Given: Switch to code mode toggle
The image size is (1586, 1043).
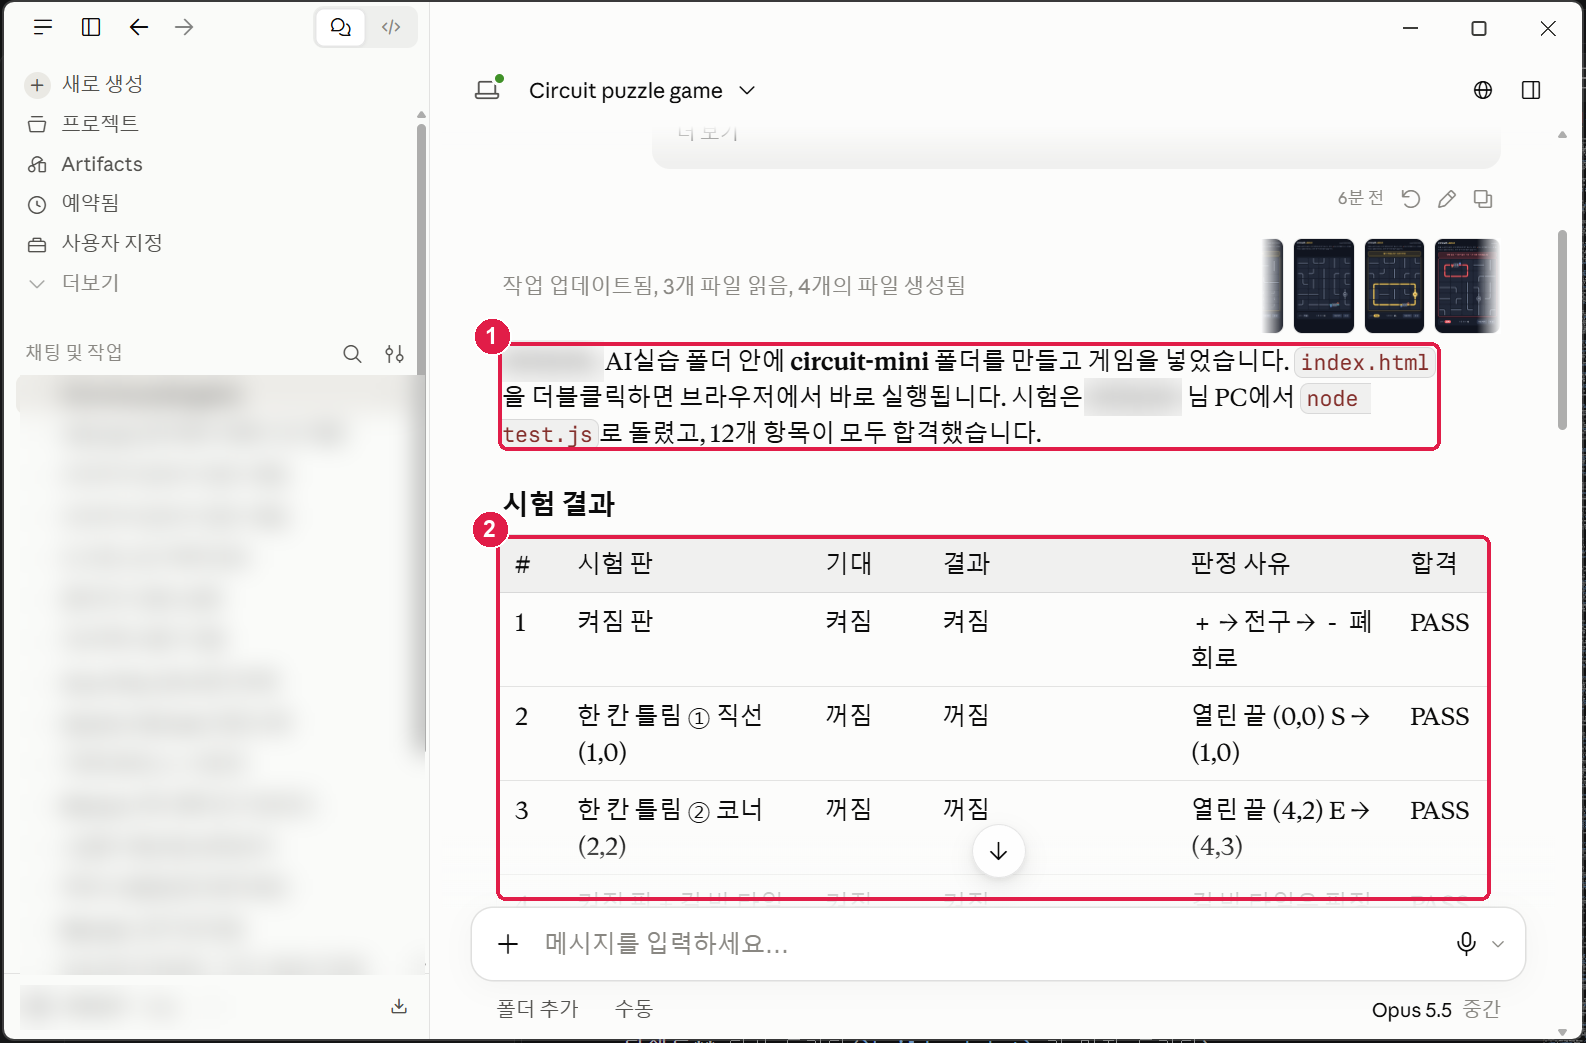Looking at the screenshot, I should [391, 27].
